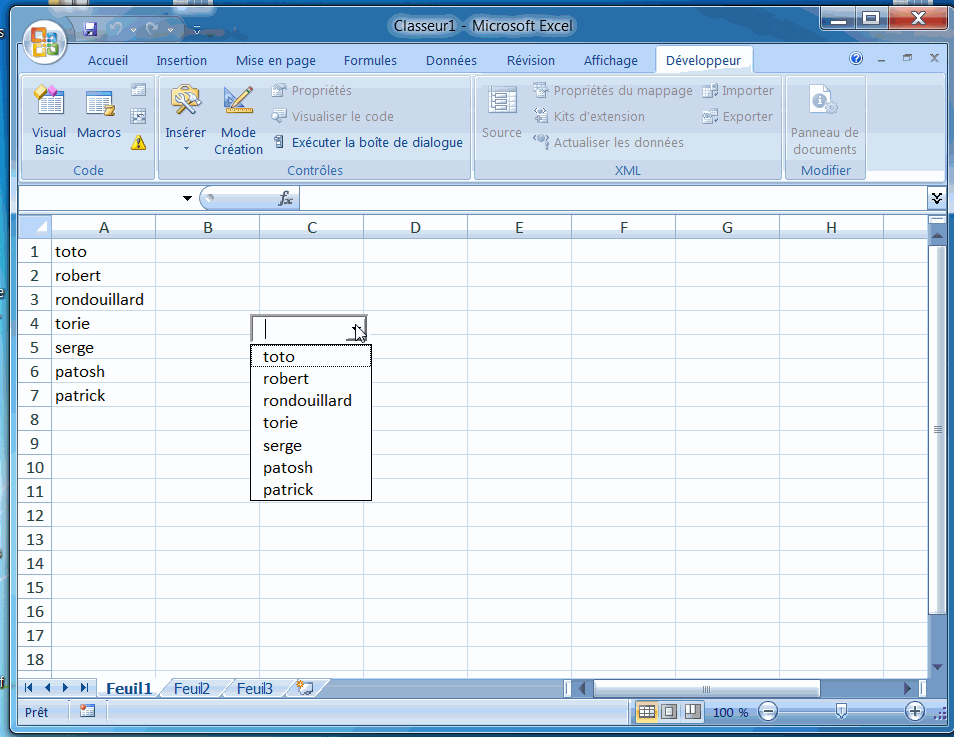Click the Exporter XML button

coord(737,116)
